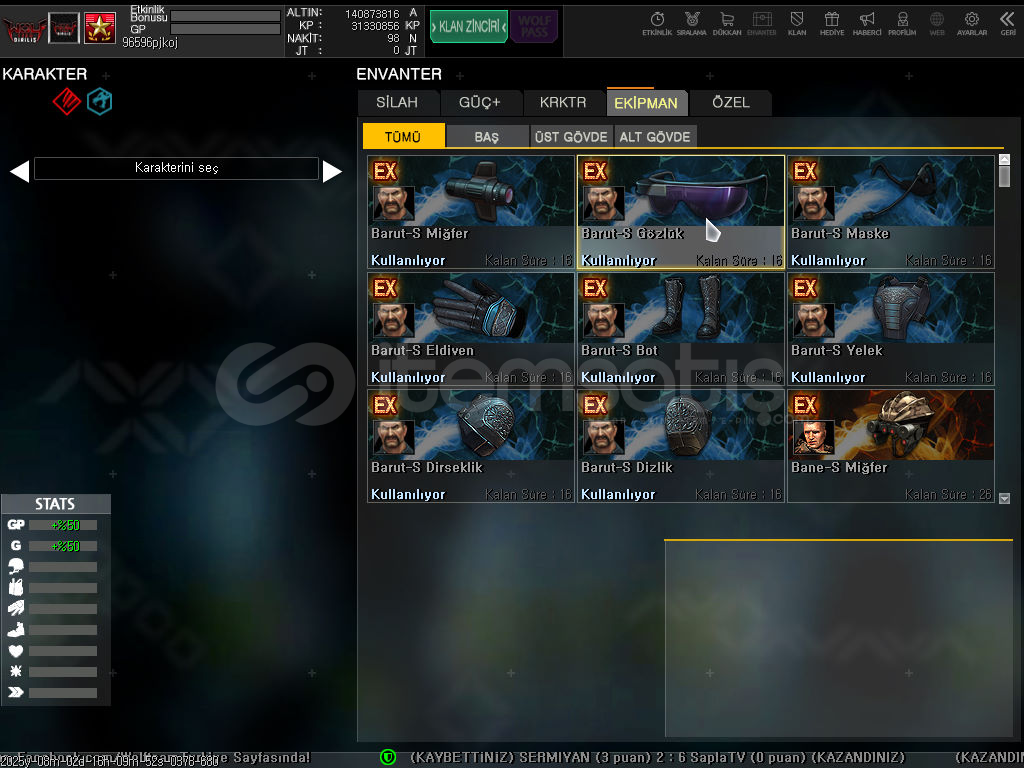Click the Etkinlik Bonusu progress bar

tap(225, 16)
